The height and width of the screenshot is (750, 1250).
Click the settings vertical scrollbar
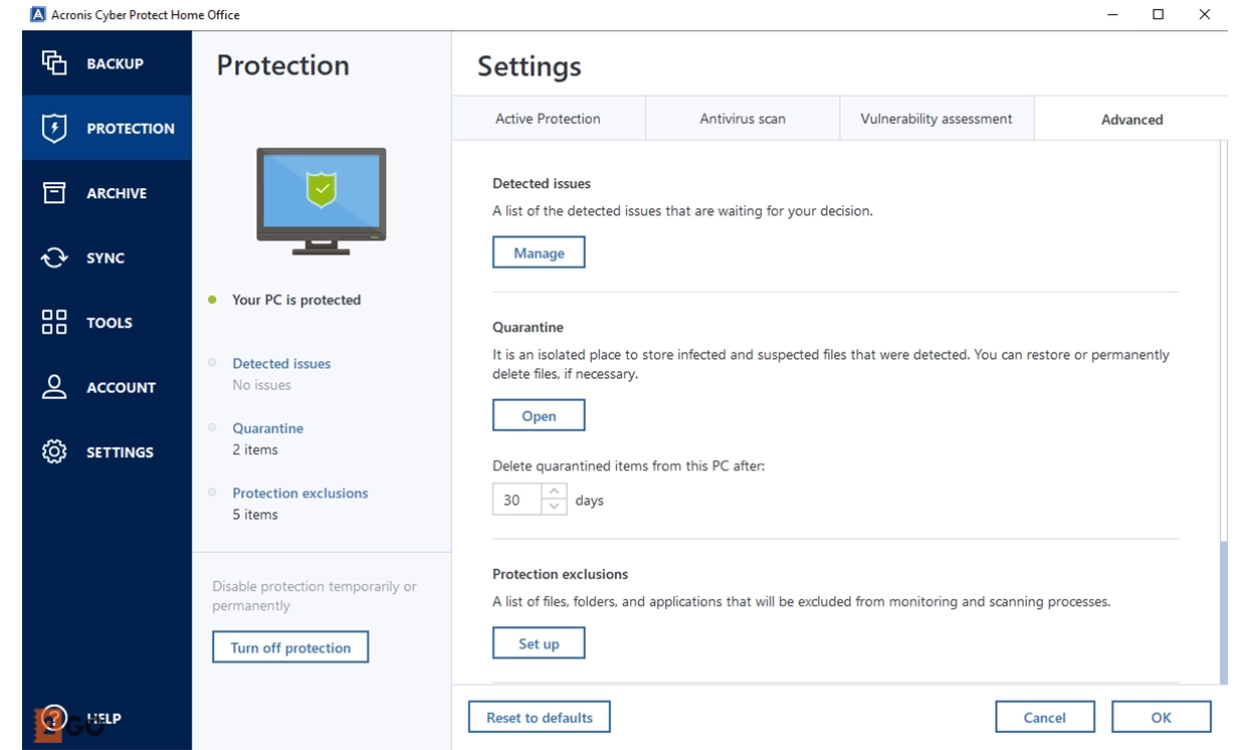(1225, 610)
